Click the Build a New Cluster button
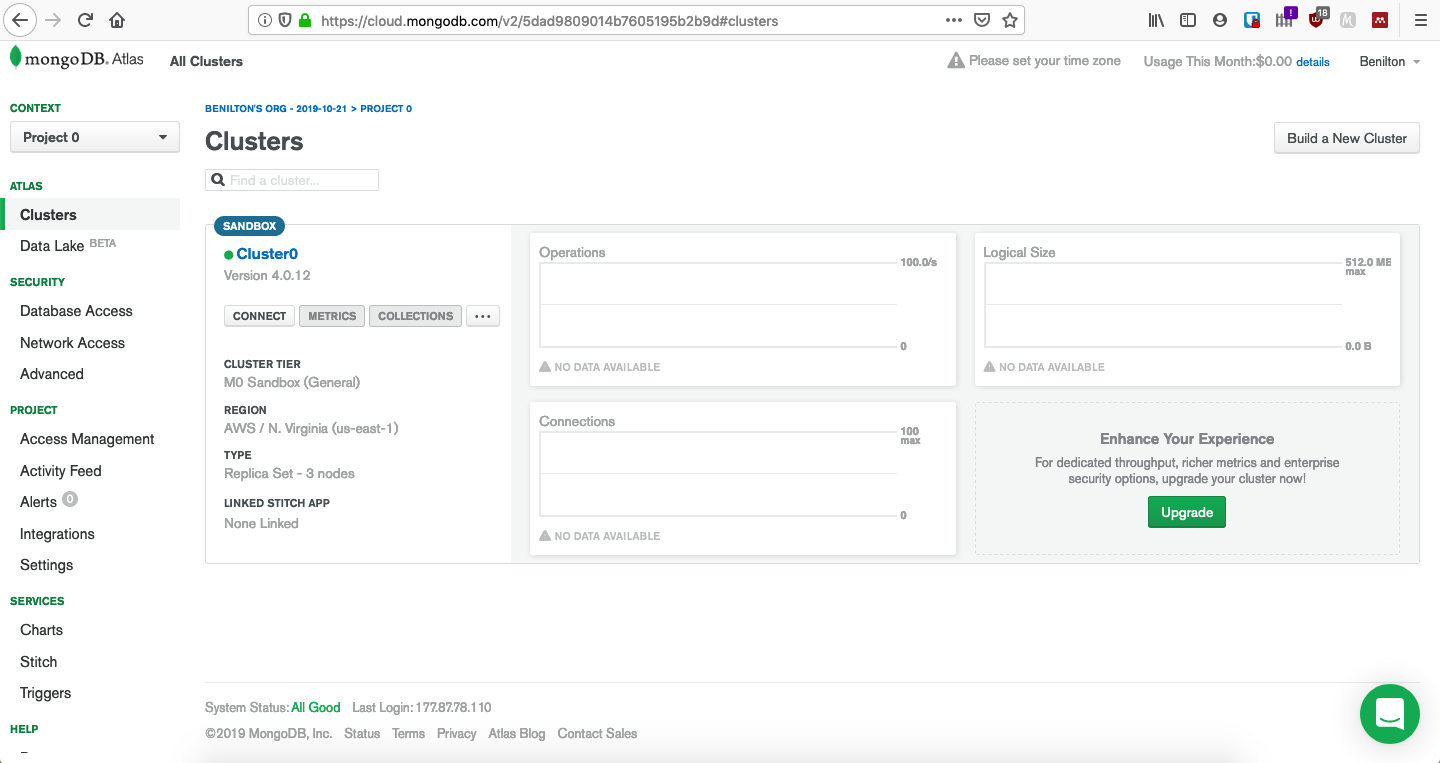 pyautogui.click(x=1347, y=138)
